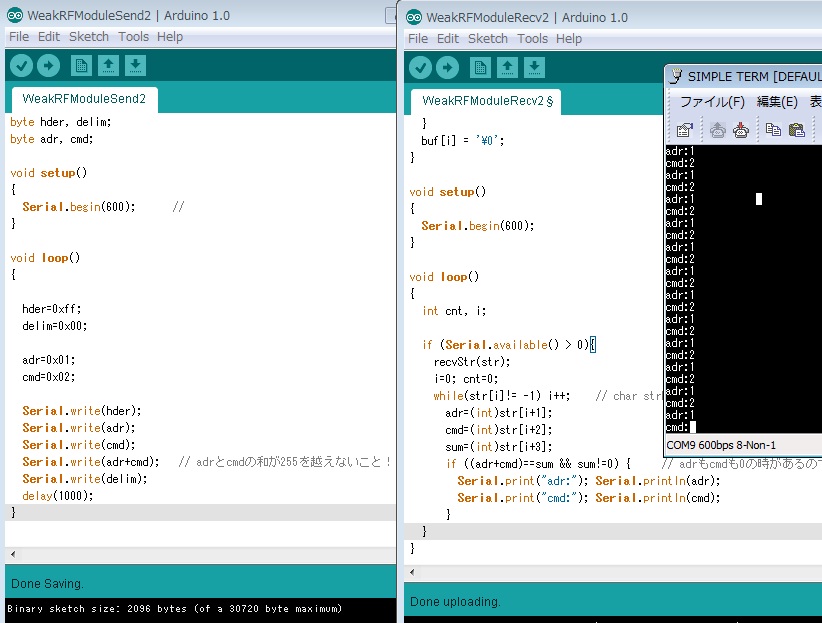Verify the sketch in WeakRFModuleRecv2 window
This screenshot has width=822, height=623.
[x=420, y=68]
